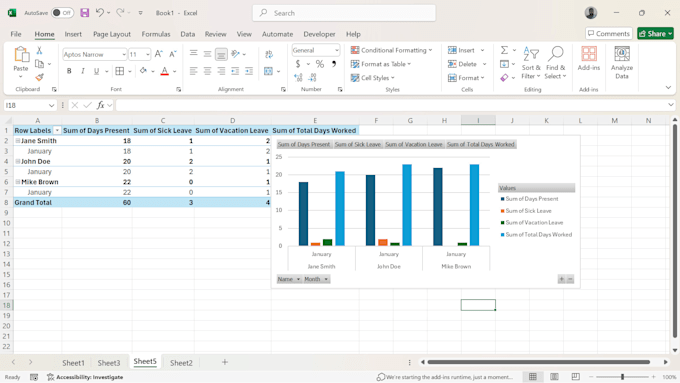Open the Insert ribbon tab
The height and width of the screenshot is (383, 680).
pyautogui.click(x=73, y=34)
